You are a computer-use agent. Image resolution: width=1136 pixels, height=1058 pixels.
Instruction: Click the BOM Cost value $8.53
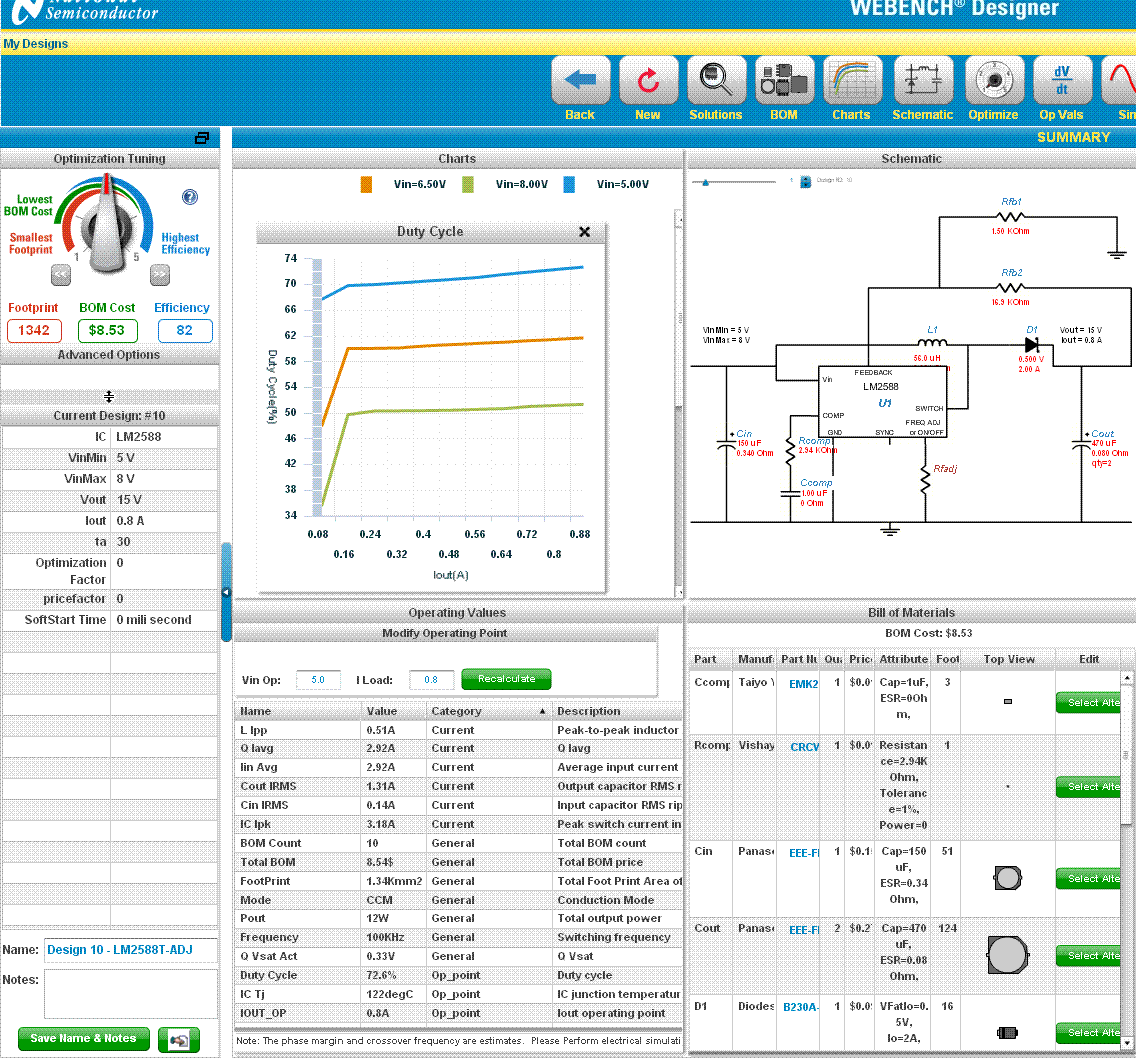pos(106,330)
